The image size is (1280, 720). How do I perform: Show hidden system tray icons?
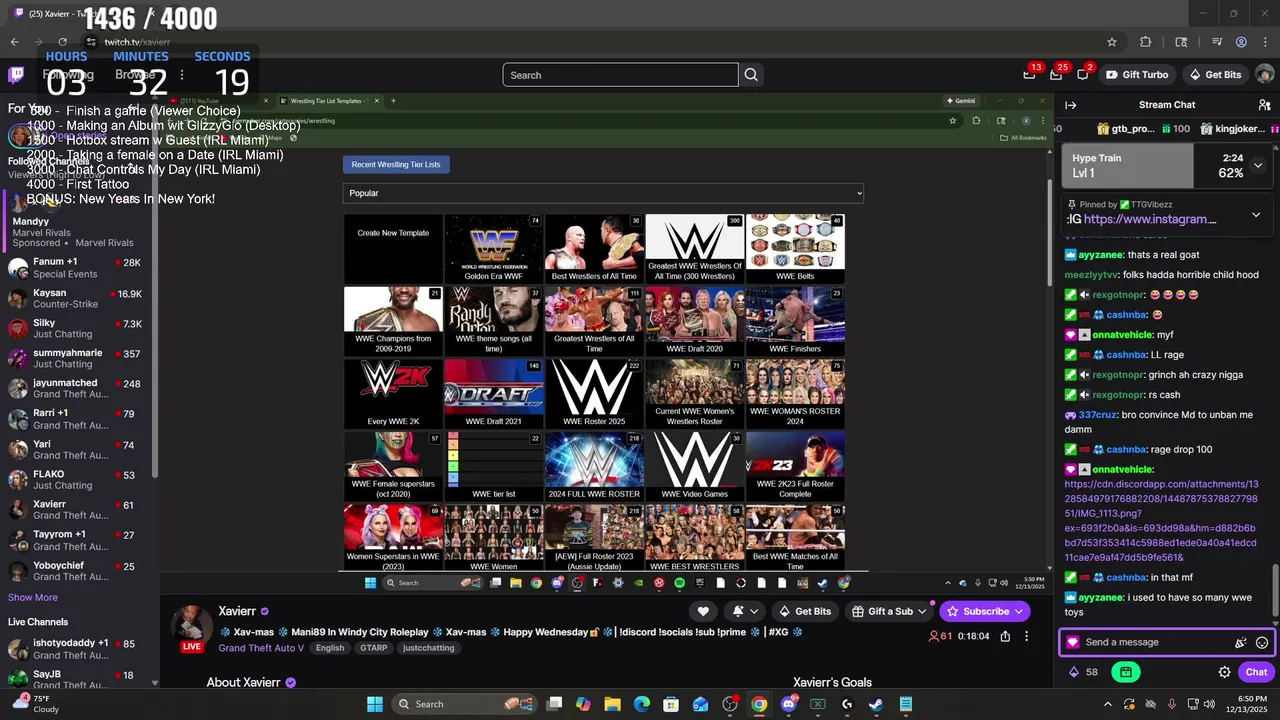pyautogui.click(x=1107, y=704)
